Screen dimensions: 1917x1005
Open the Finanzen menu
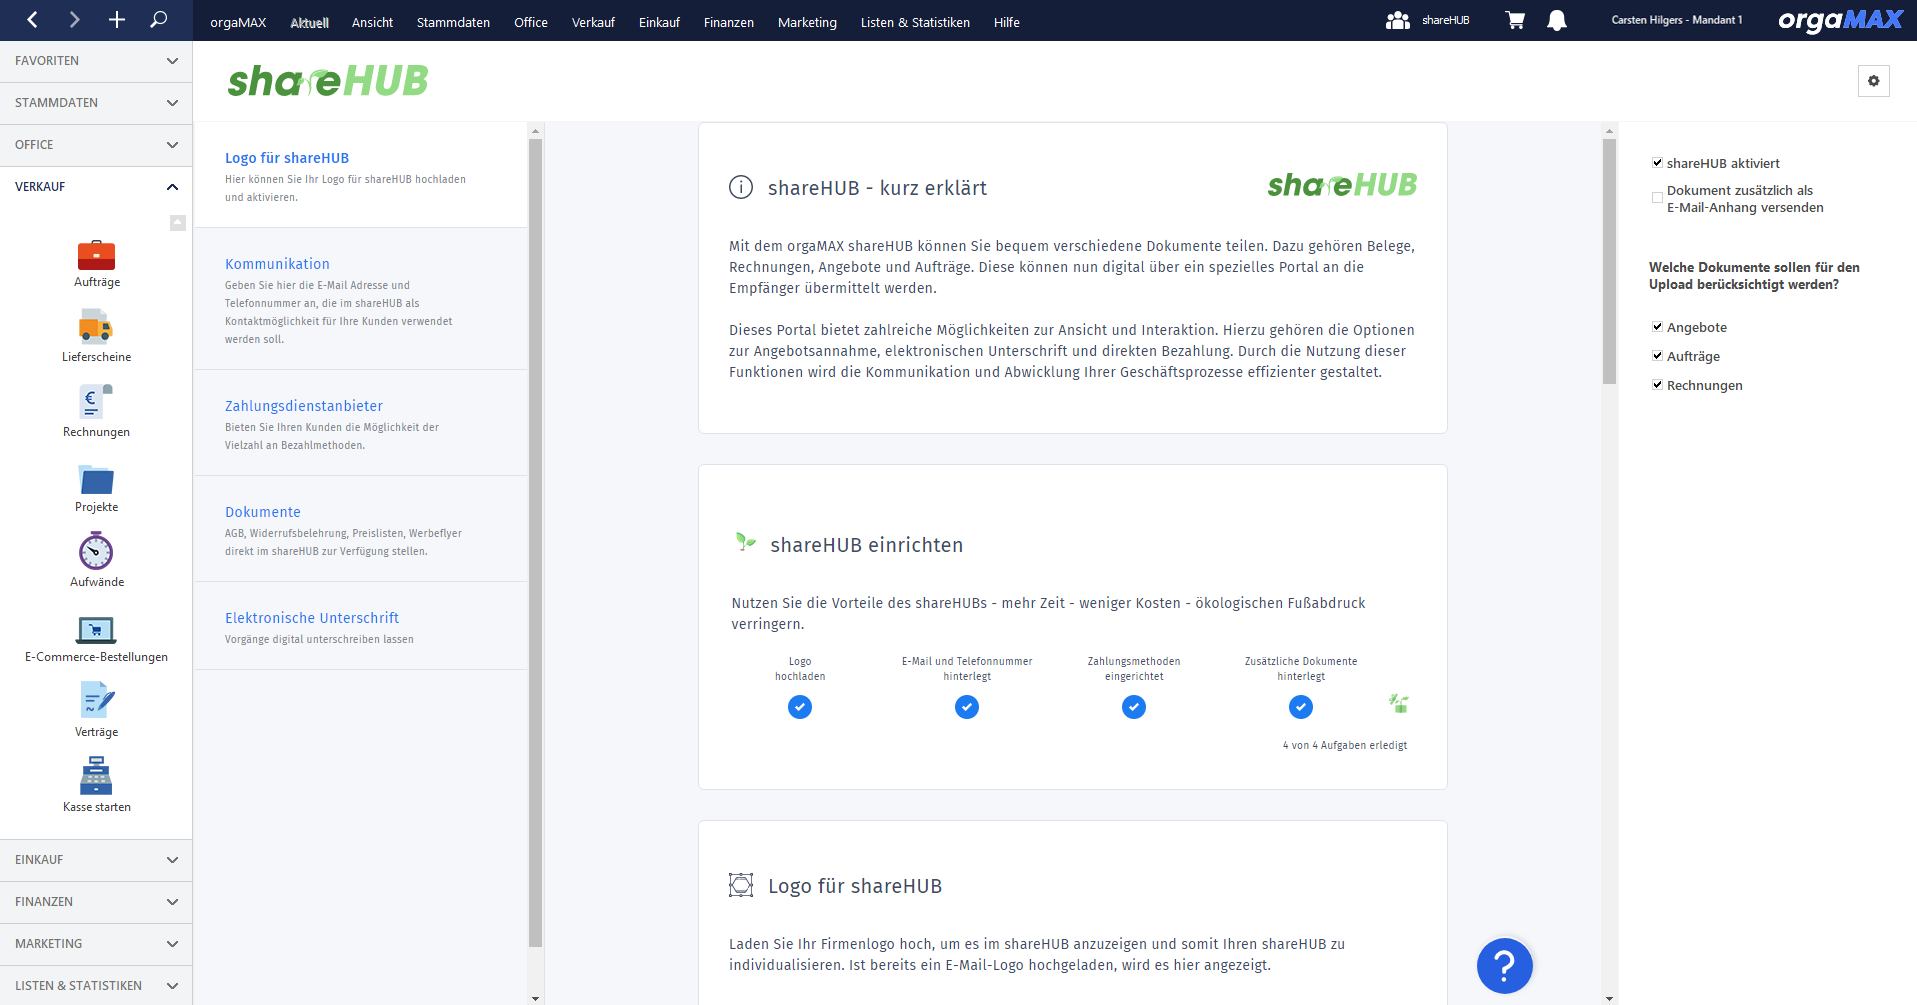click(x=729, y=22)
